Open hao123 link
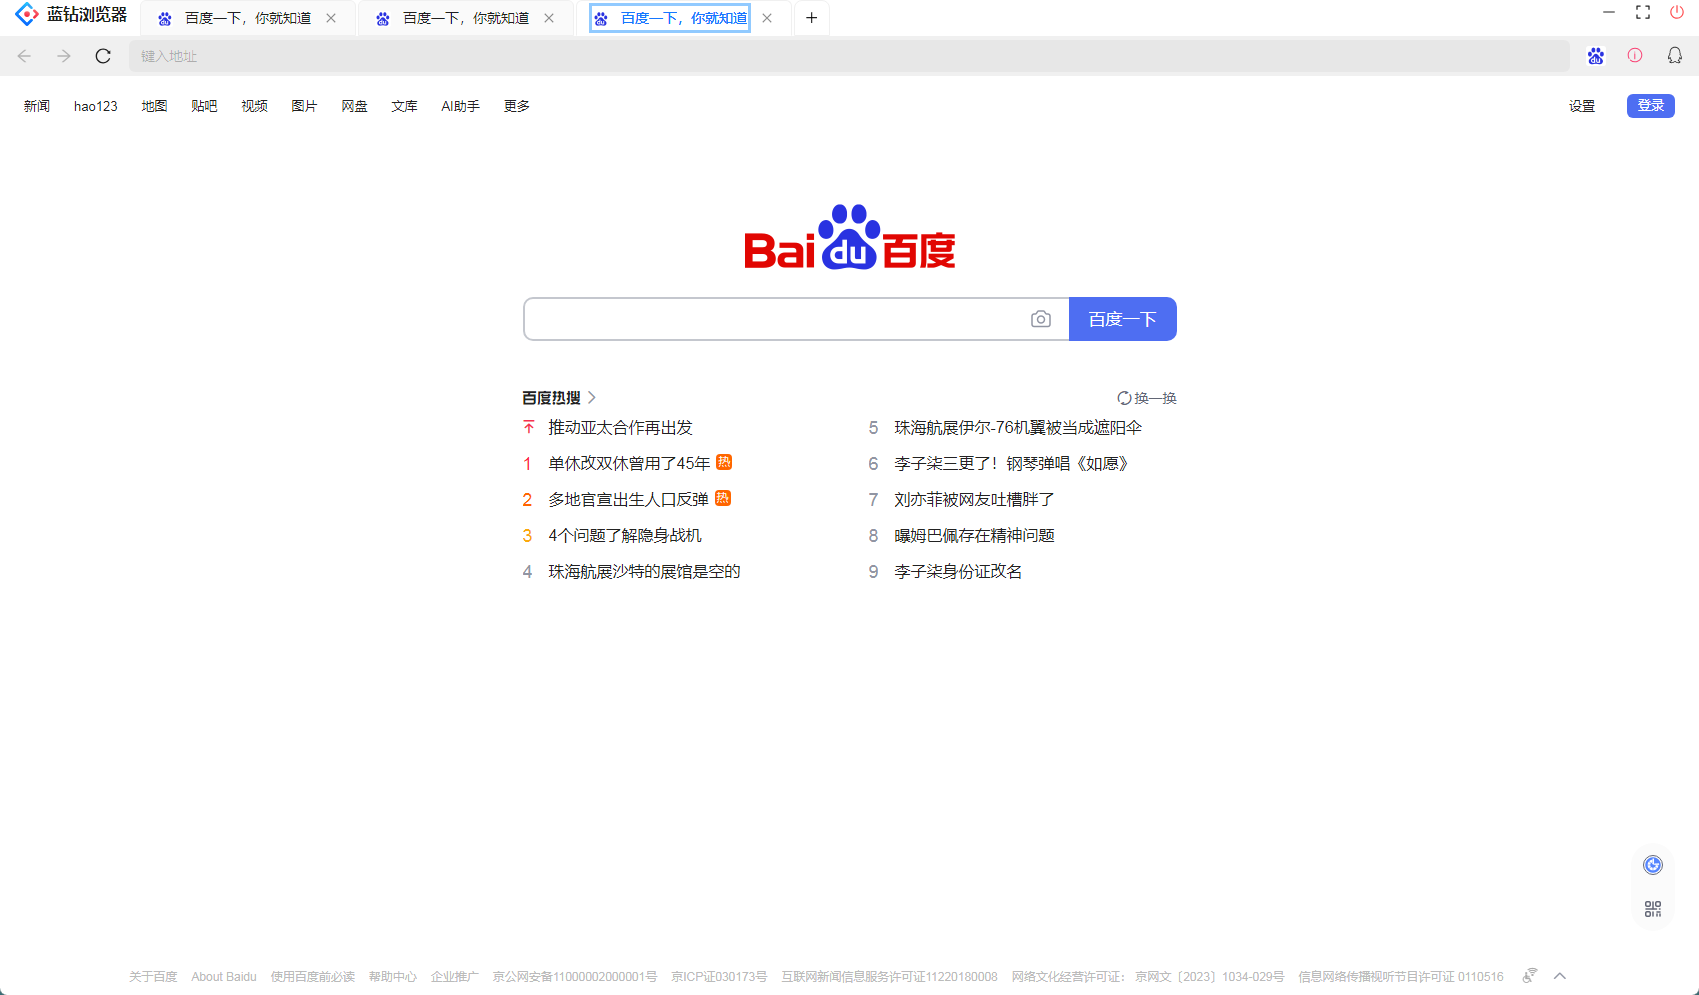Screen dimensions: 1699x995 click(x=96, y=106)
